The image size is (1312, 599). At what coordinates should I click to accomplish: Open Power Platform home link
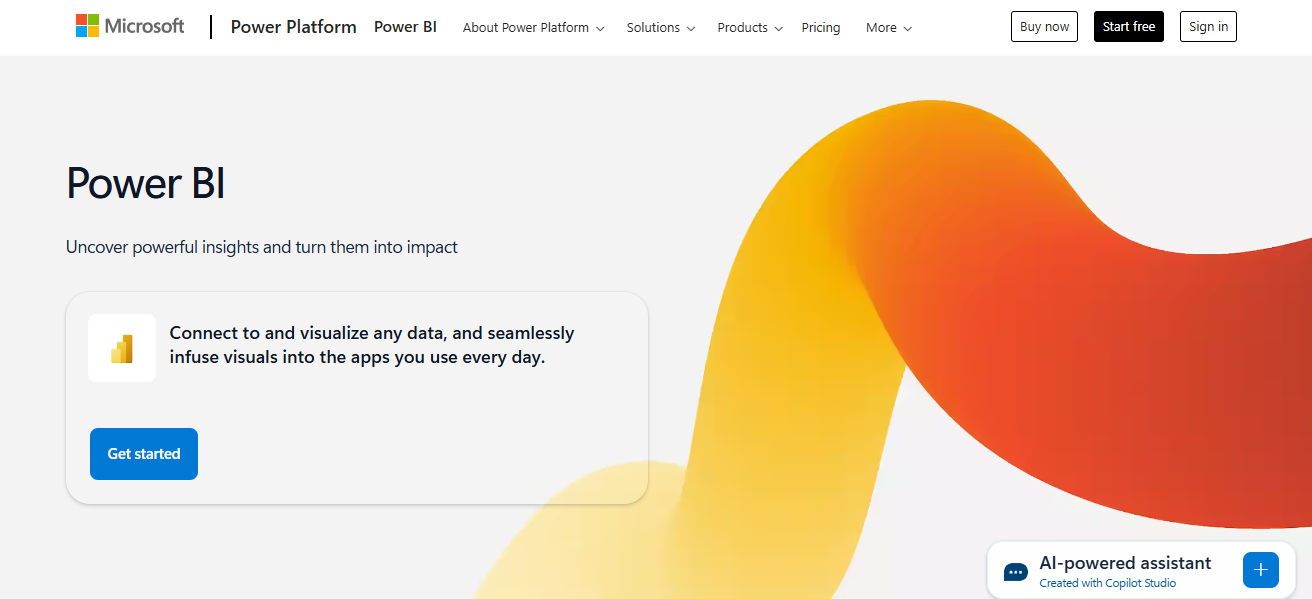pos(293,27)
